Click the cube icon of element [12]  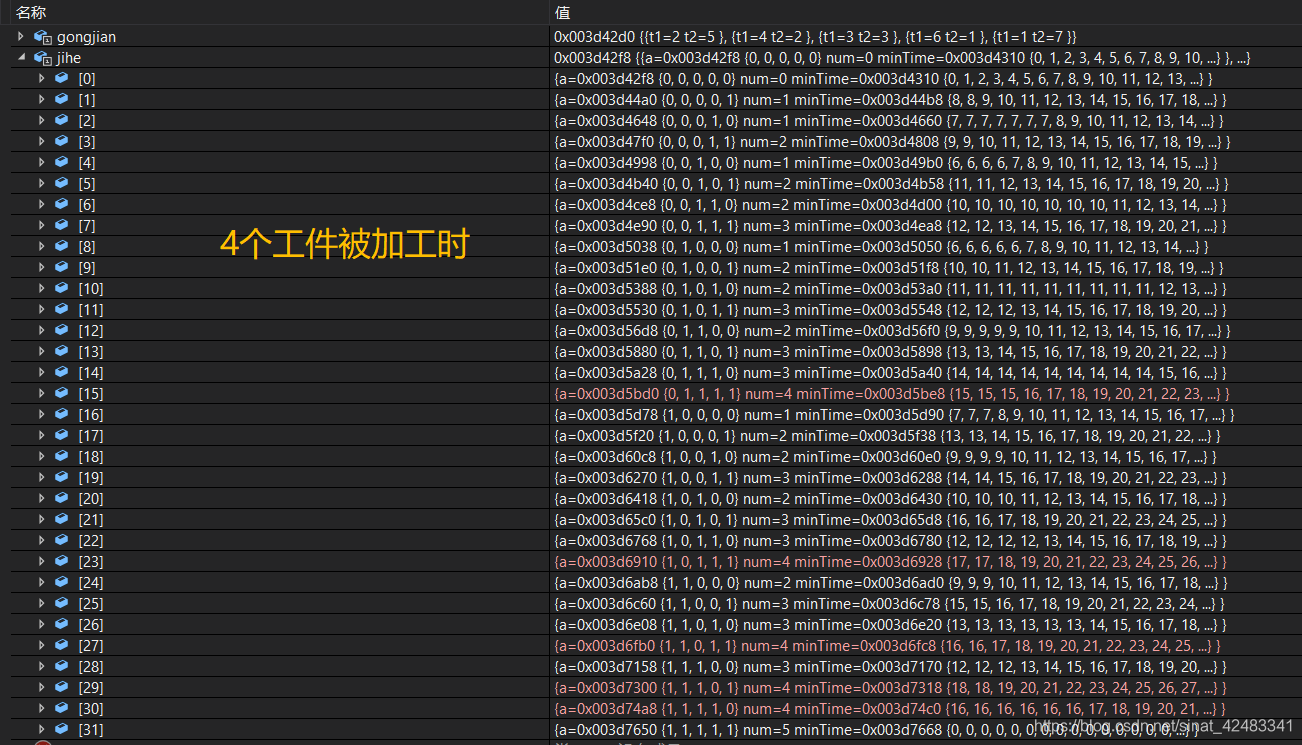(61, 330)
